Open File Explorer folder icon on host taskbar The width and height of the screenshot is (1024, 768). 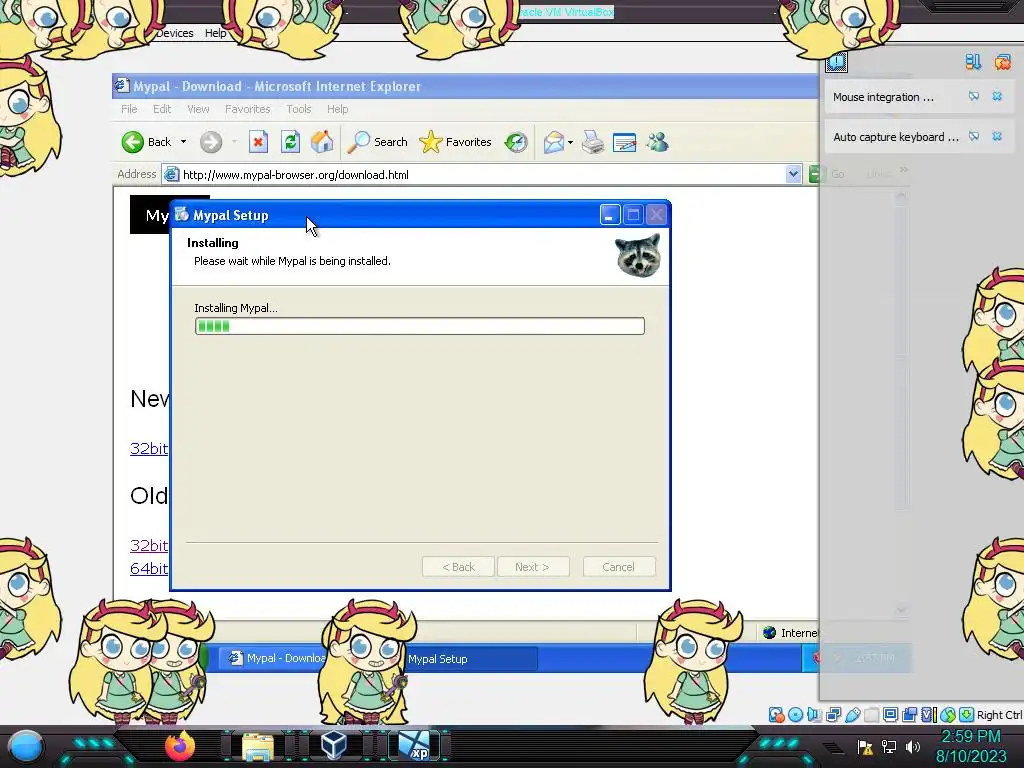click(258, 746)
